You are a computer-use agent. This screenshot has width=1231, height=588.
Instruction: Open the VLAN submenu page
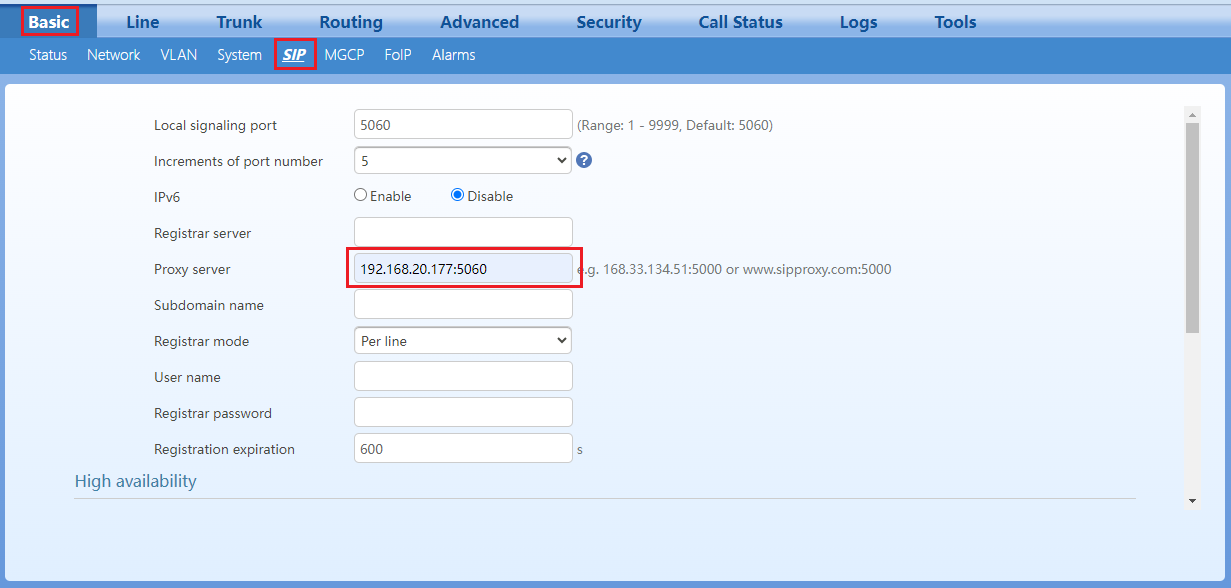coord(178,55)
